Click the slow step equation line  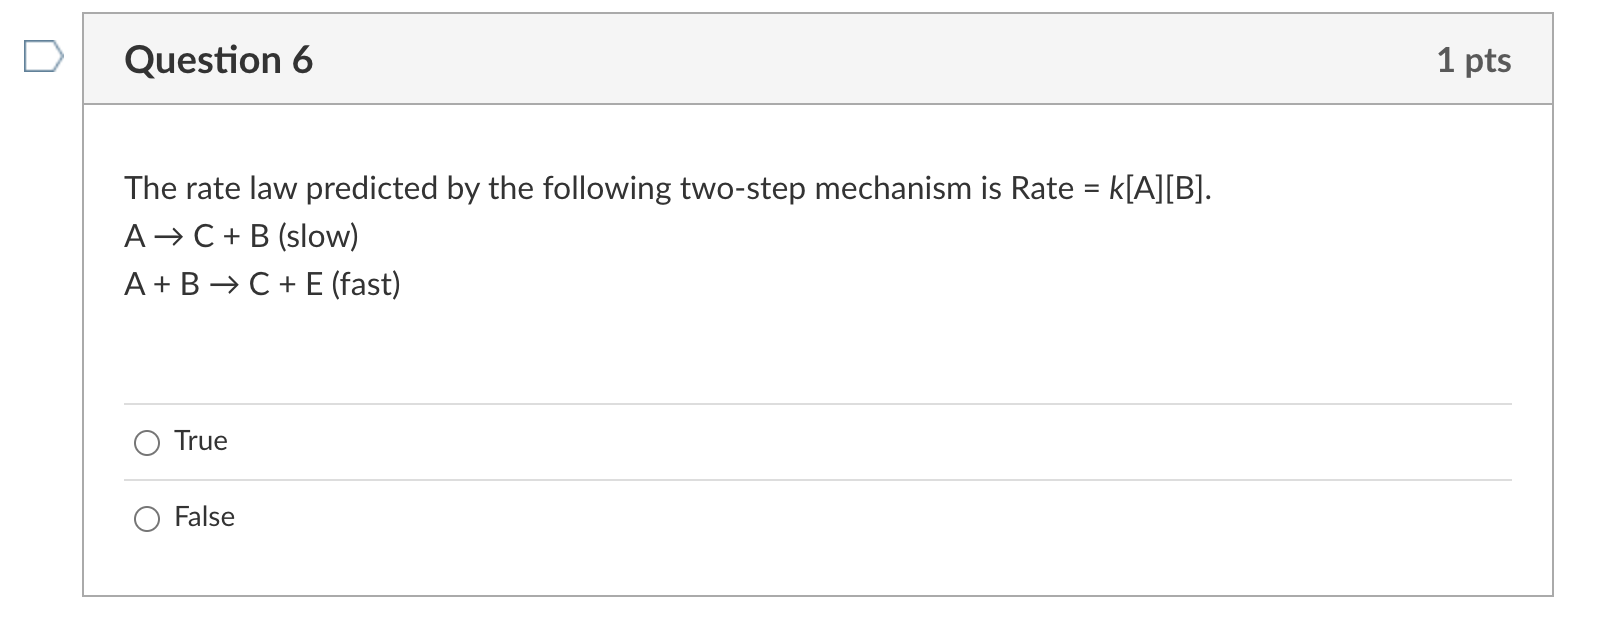(x=241, y=236)
